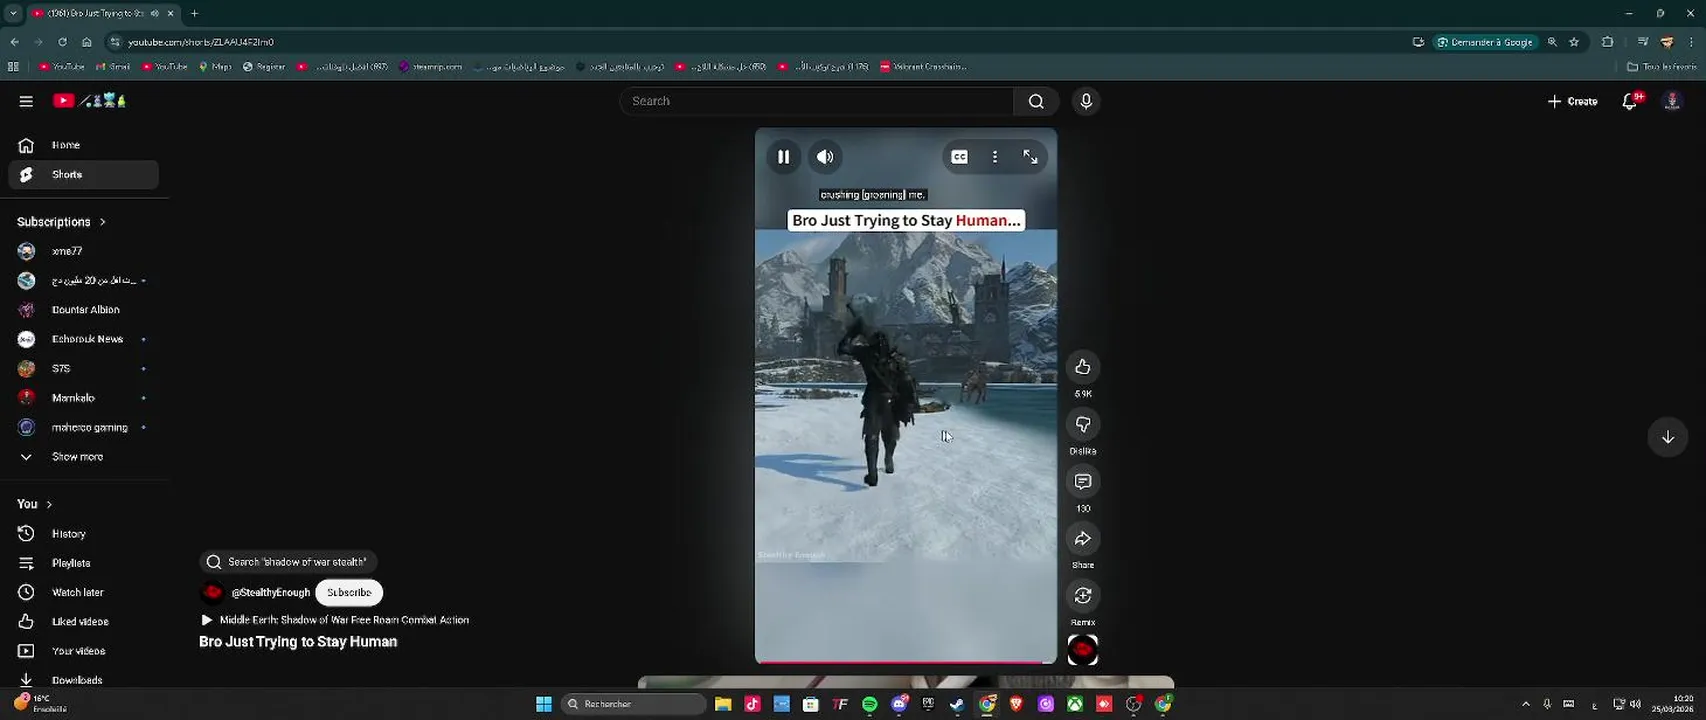1706x720 pixels.
Task: Go back in browser history
Action: click(14, 42)
